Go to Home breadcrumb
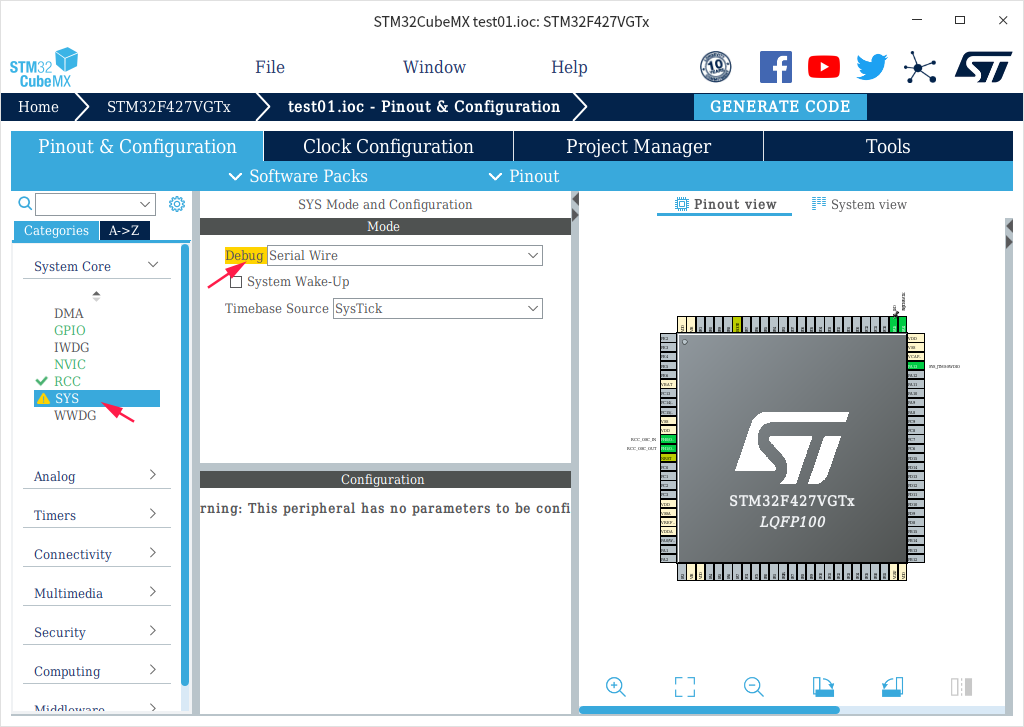 tap(39, 107)
